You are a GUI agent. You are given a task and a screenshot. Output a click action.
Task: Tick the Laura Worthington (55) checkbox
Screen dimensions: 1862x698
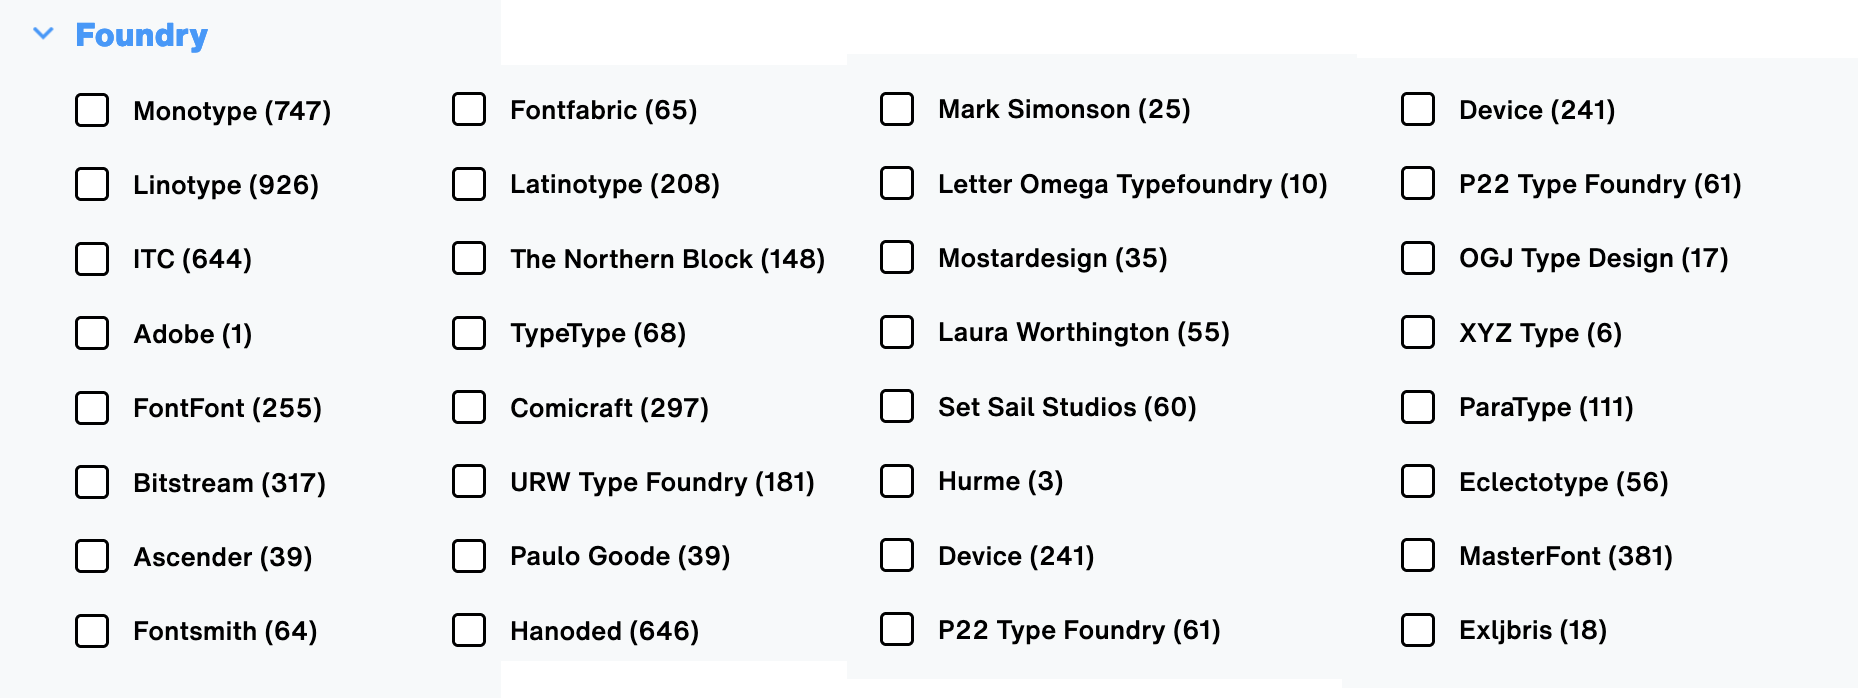[x=897, y=332]
